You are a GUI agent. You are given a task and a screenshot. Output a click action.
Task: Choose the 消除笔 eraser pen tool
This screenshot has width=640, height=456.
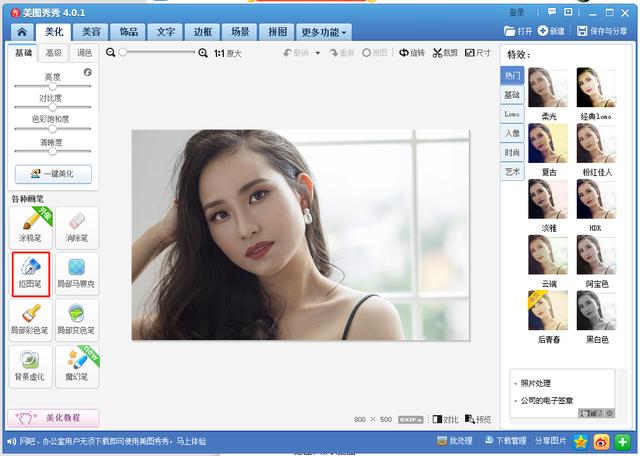click(x=76, y=225)
